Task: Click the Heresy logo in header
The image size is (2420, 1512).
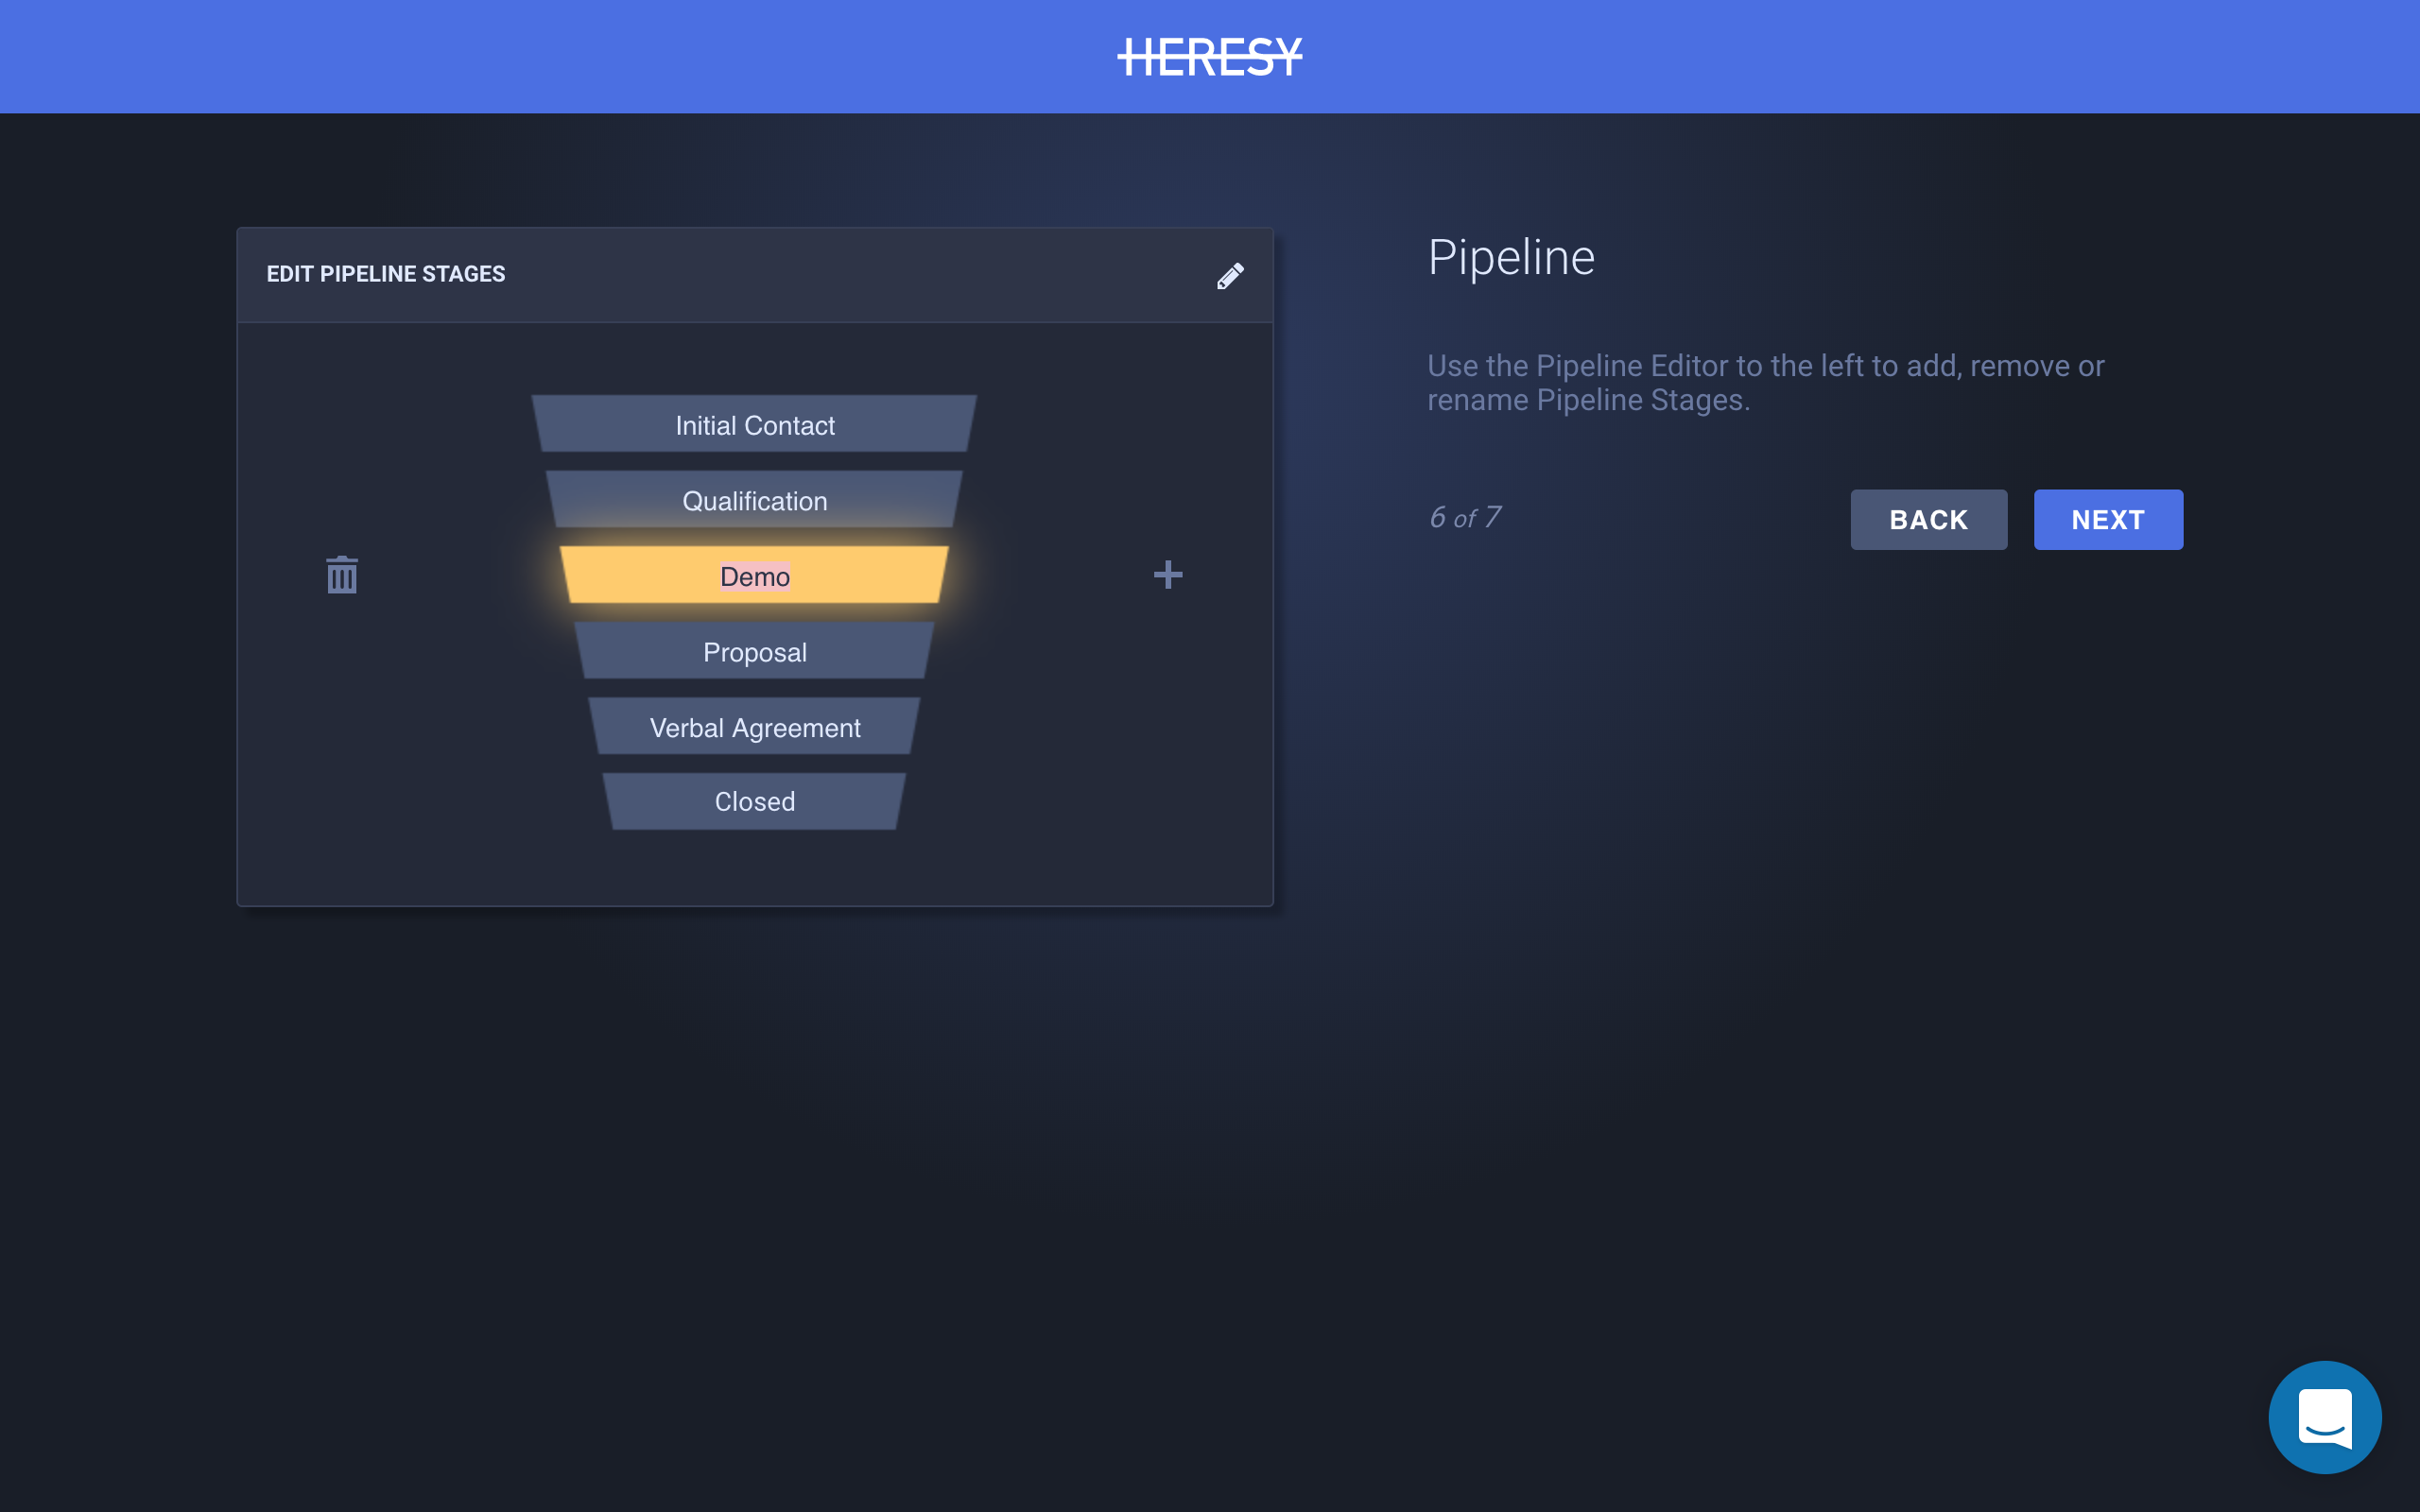Action: click(1209, 57)
